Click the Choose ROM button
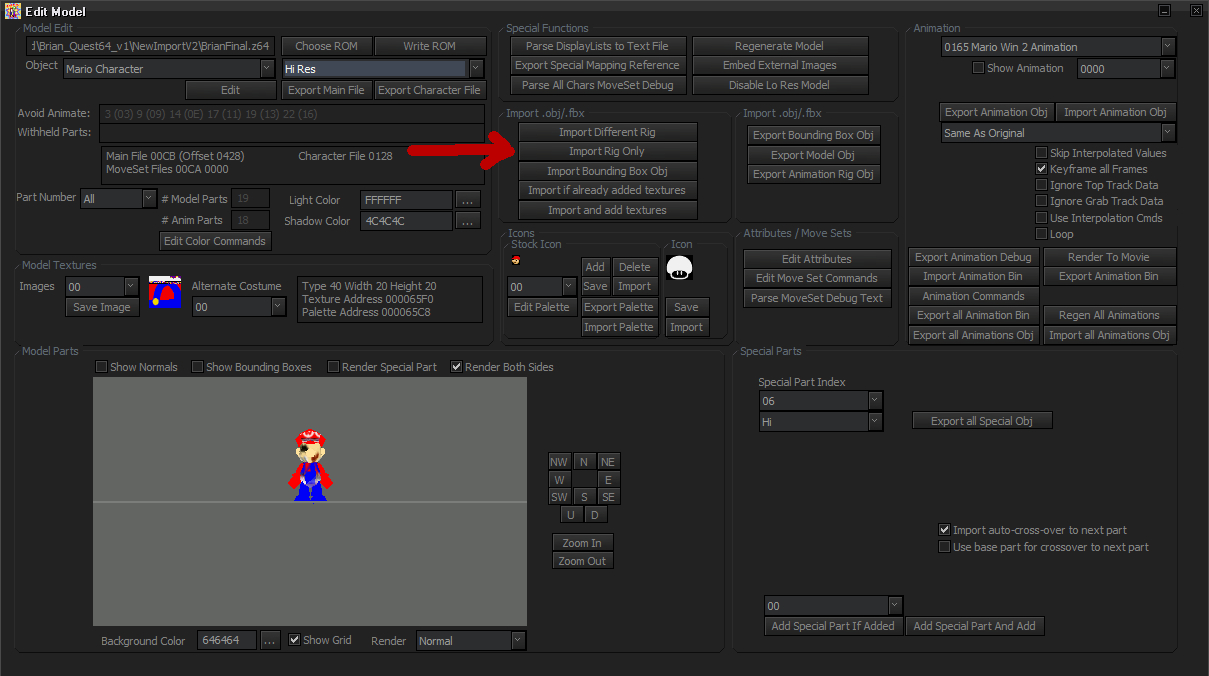1209x676 pixels. click(x=327, y=46)
